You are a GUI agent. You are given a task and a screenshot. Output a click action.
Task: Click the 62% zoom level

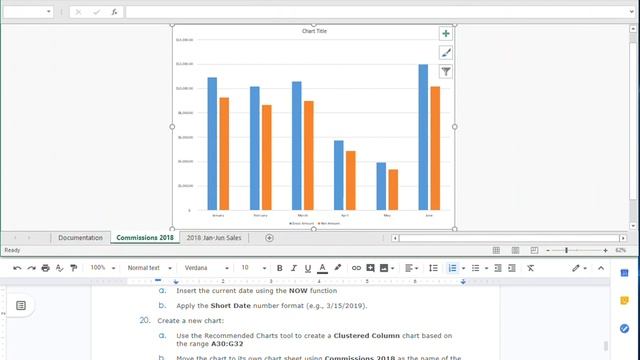pos(621,250)
